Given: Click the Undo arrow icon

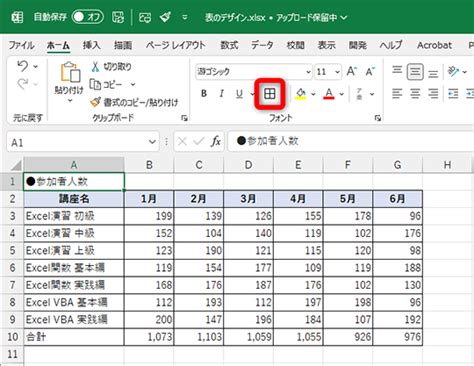Looking at the screenshot, I should click(x=22, y=66).
